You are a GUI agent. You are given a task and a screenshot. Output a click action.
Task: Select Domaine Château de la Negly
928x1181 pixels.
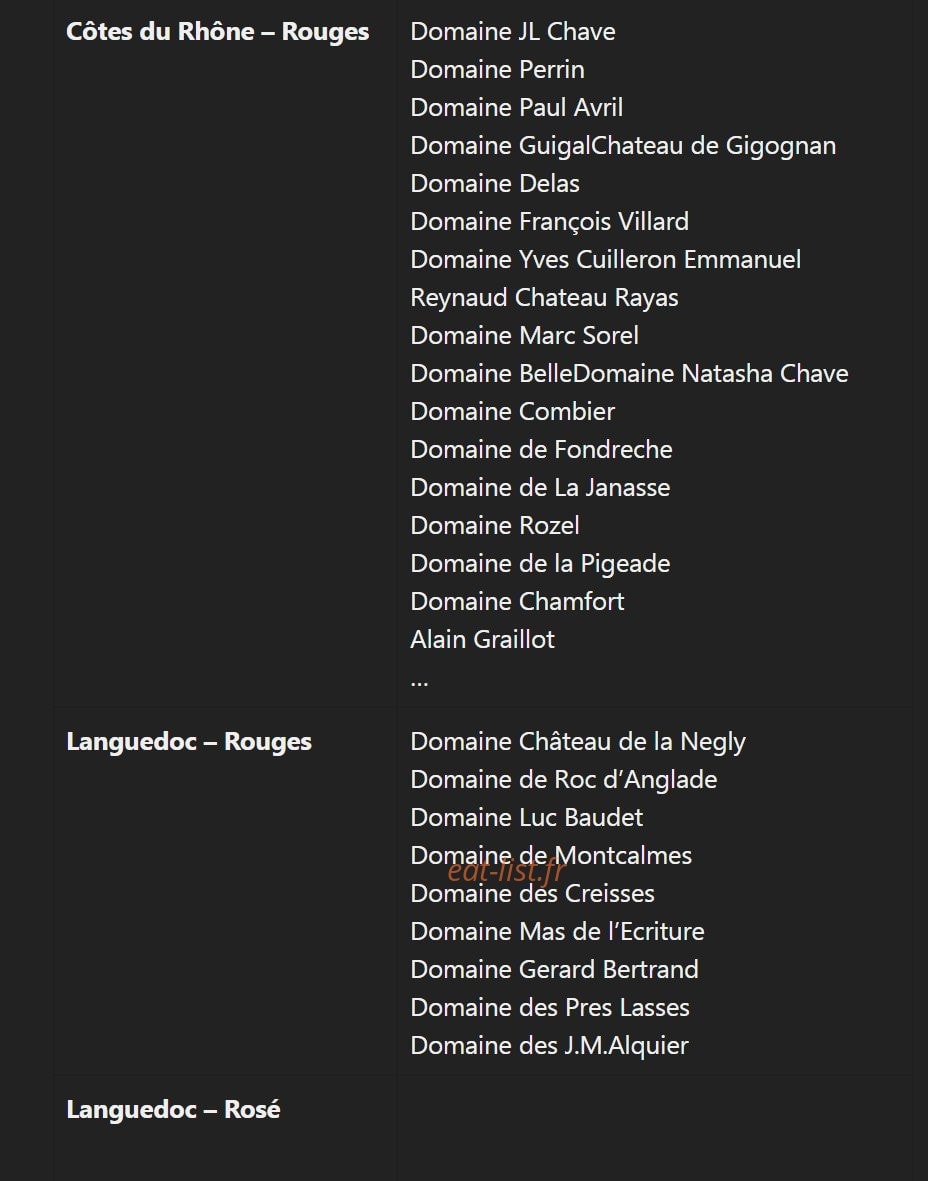[578, 742]
